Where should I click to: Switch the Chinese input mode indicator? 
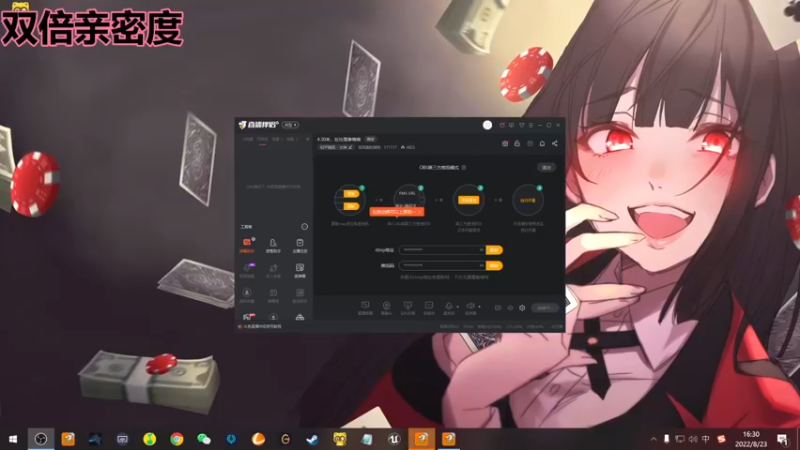tap(706, 439)
